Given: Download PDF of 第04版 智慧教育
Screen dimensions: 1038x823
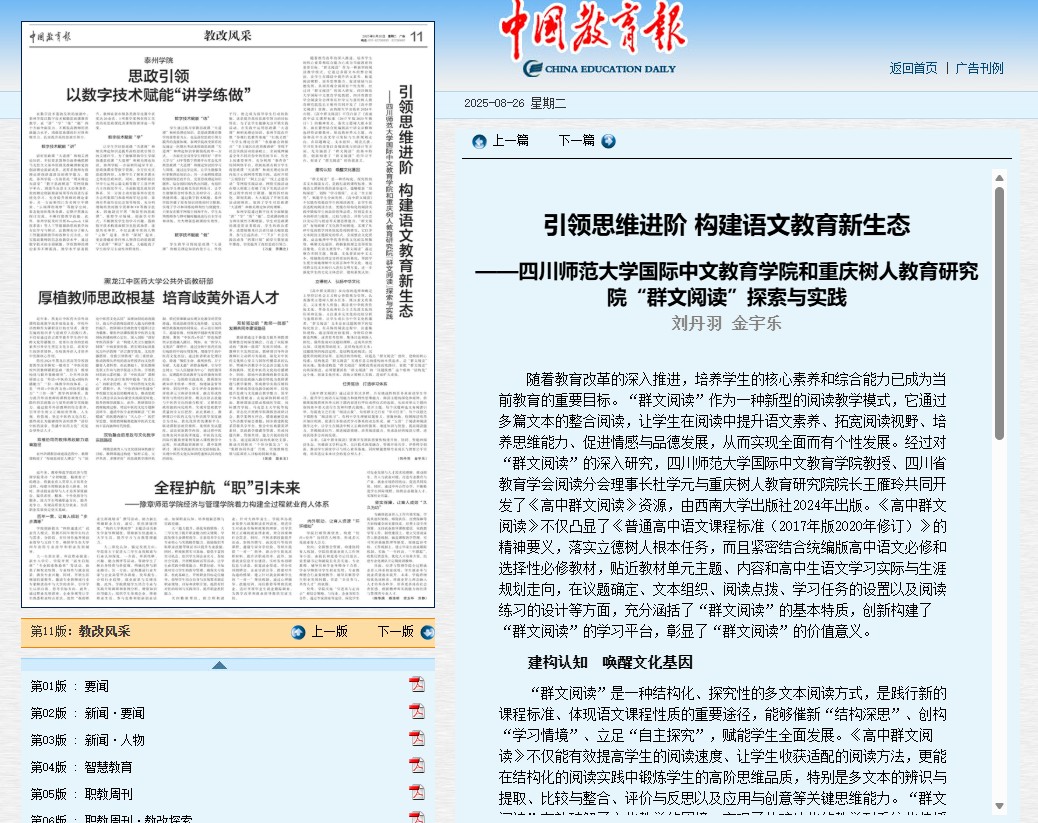Looking at the screenshot, I should tap(417, 765).
